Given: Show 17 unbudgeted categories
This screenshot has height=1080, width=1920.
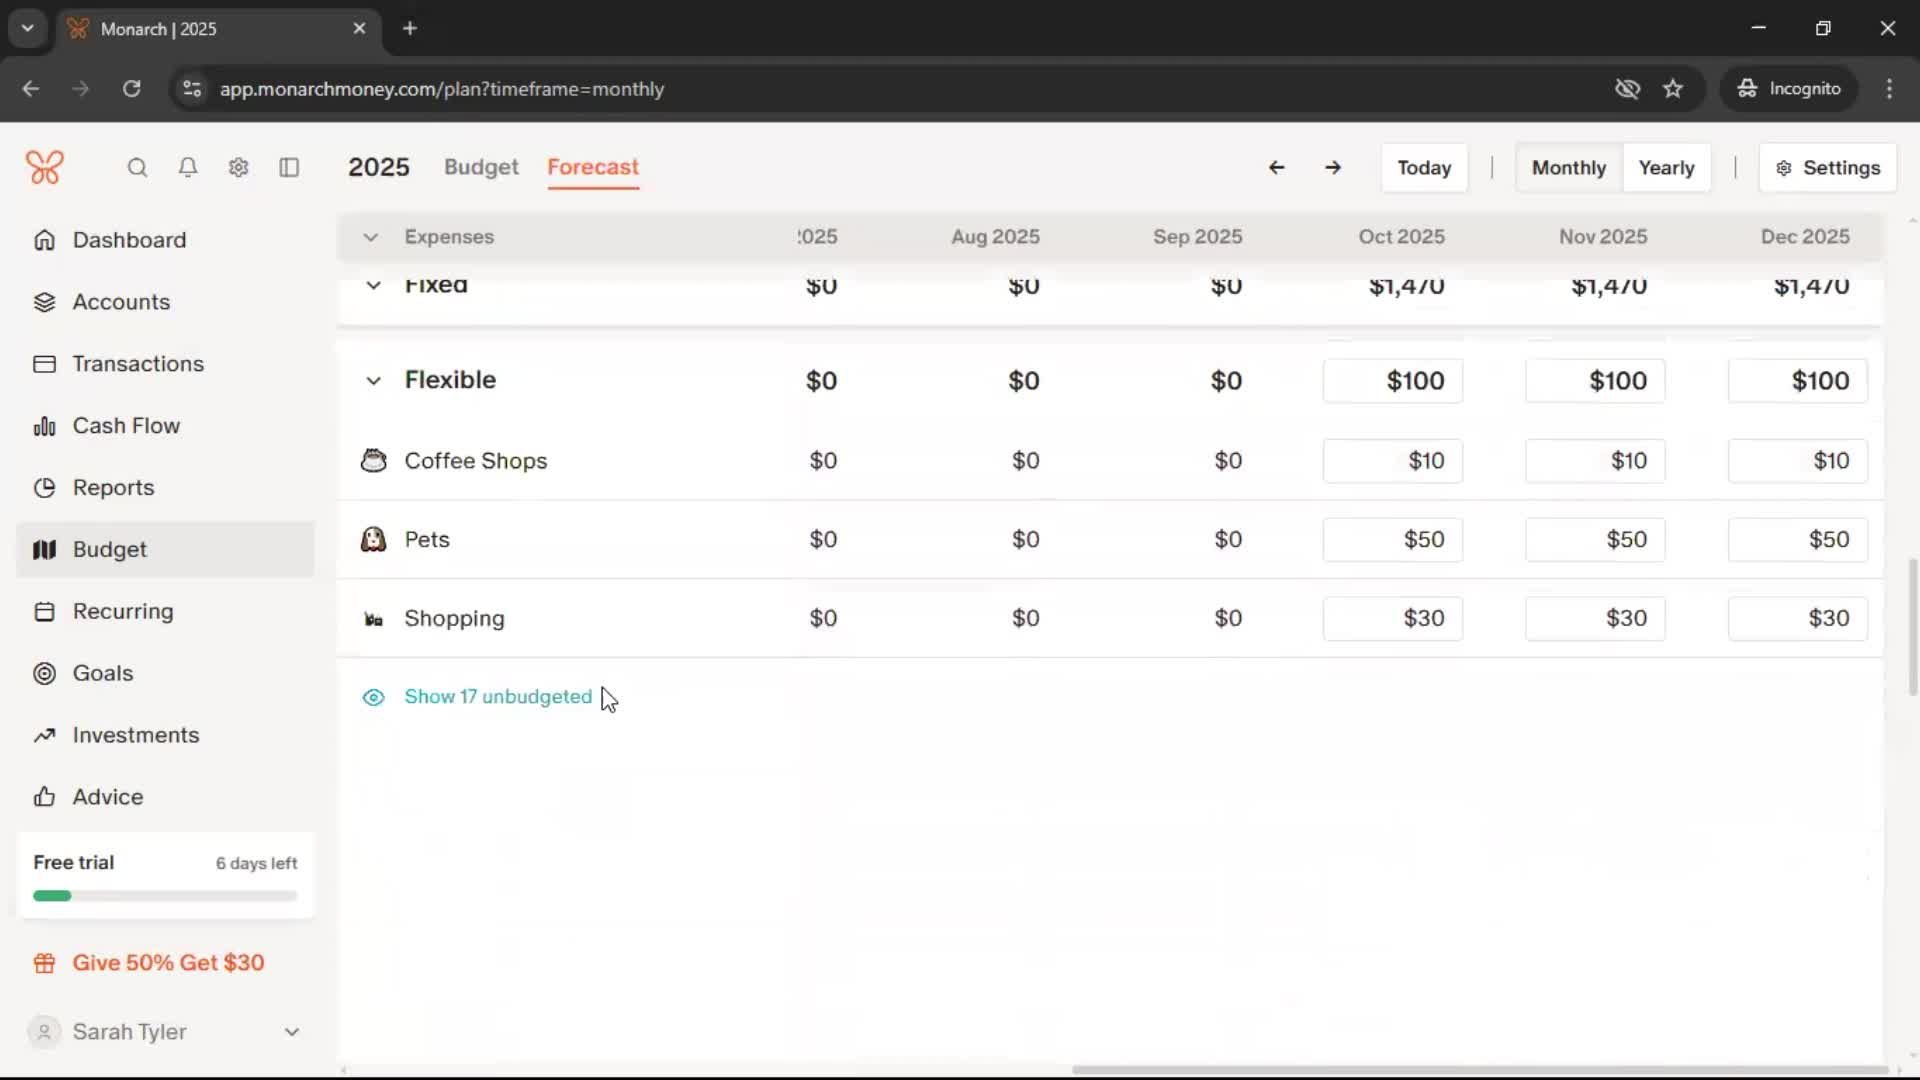Looking at the screenshot, I should [x=497, y=697].
